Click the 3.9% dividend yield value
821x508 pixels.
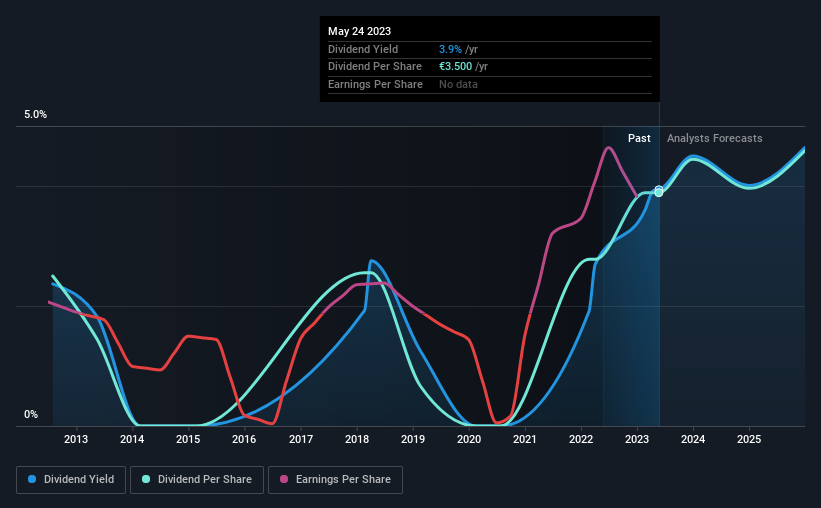(450, 49)
